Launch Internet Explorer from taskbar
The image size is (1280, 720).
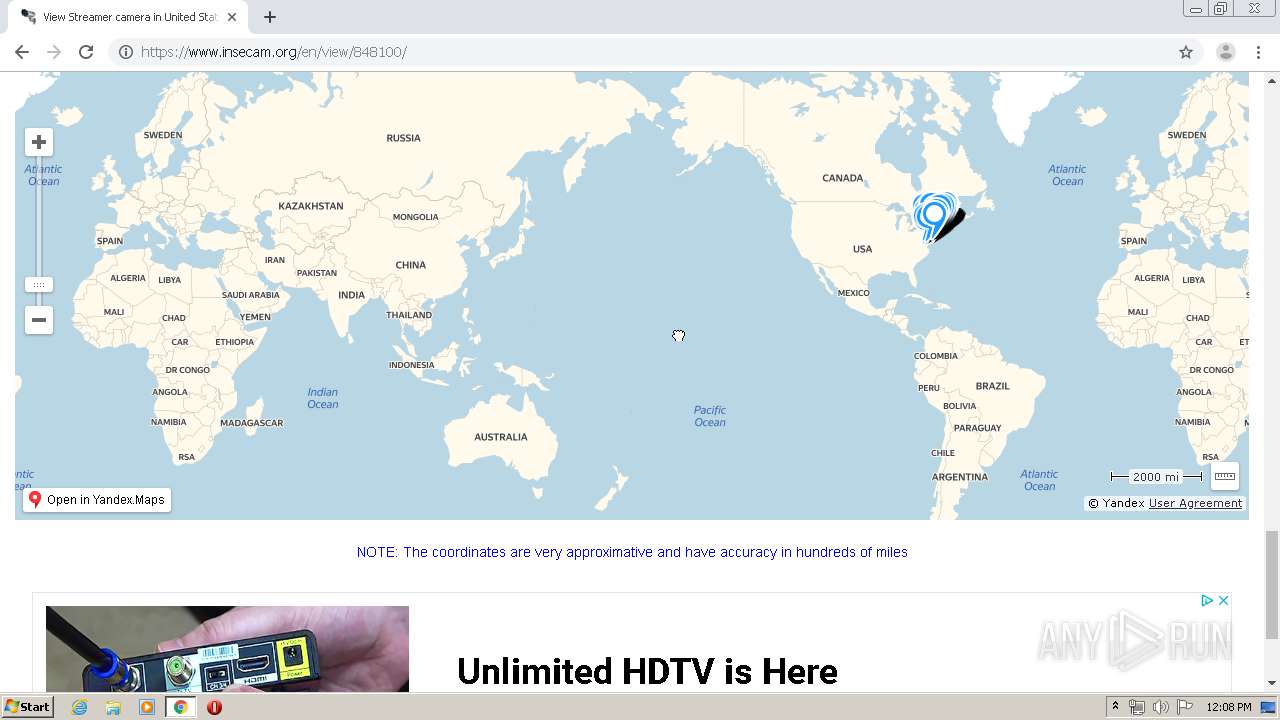(80, 707)
